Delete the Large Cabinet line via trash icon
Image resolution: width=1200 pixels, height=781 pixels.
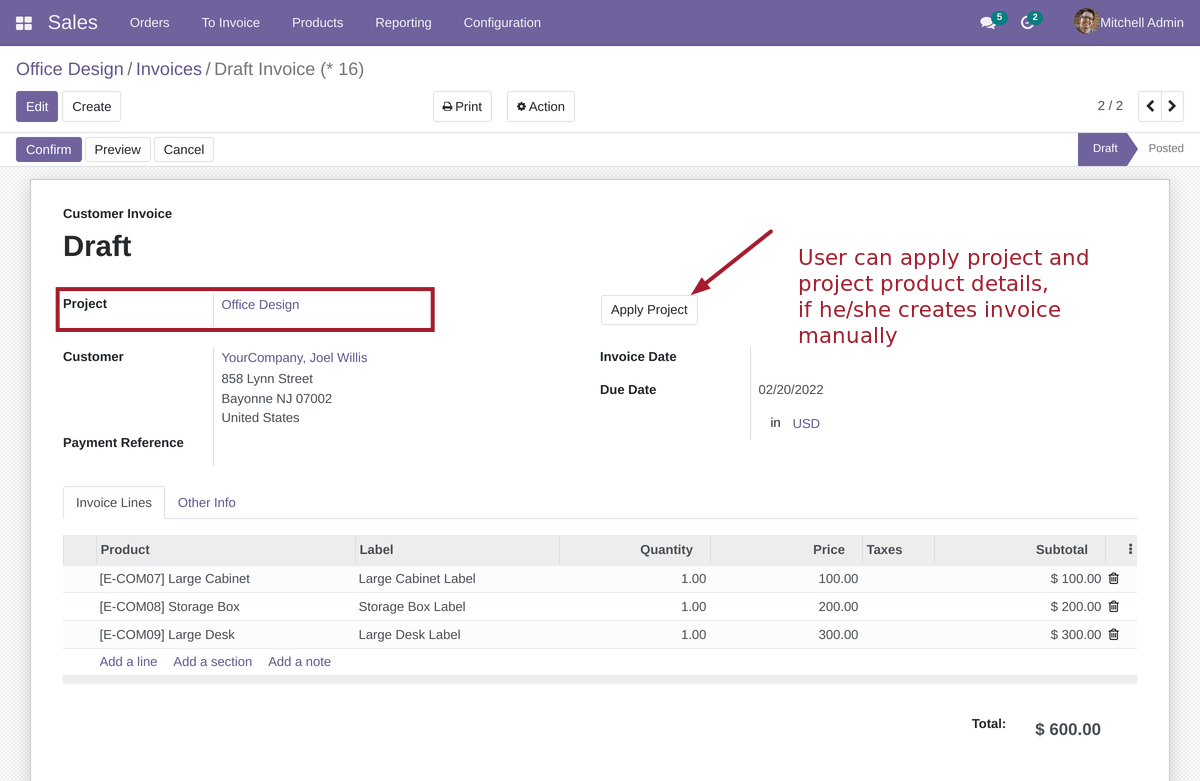[x=1113, y=578]
